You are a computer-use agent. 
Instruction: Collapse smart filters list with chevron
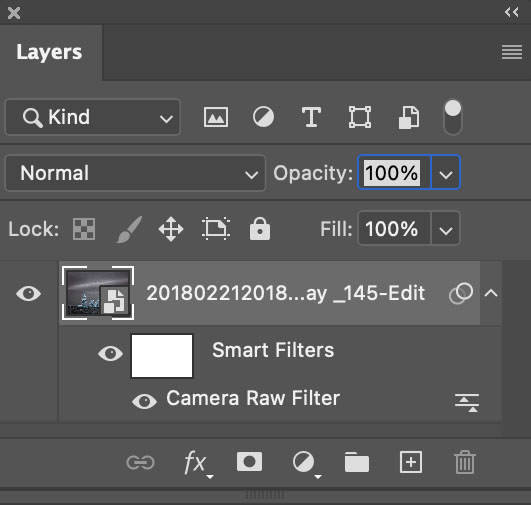[491, 293]
